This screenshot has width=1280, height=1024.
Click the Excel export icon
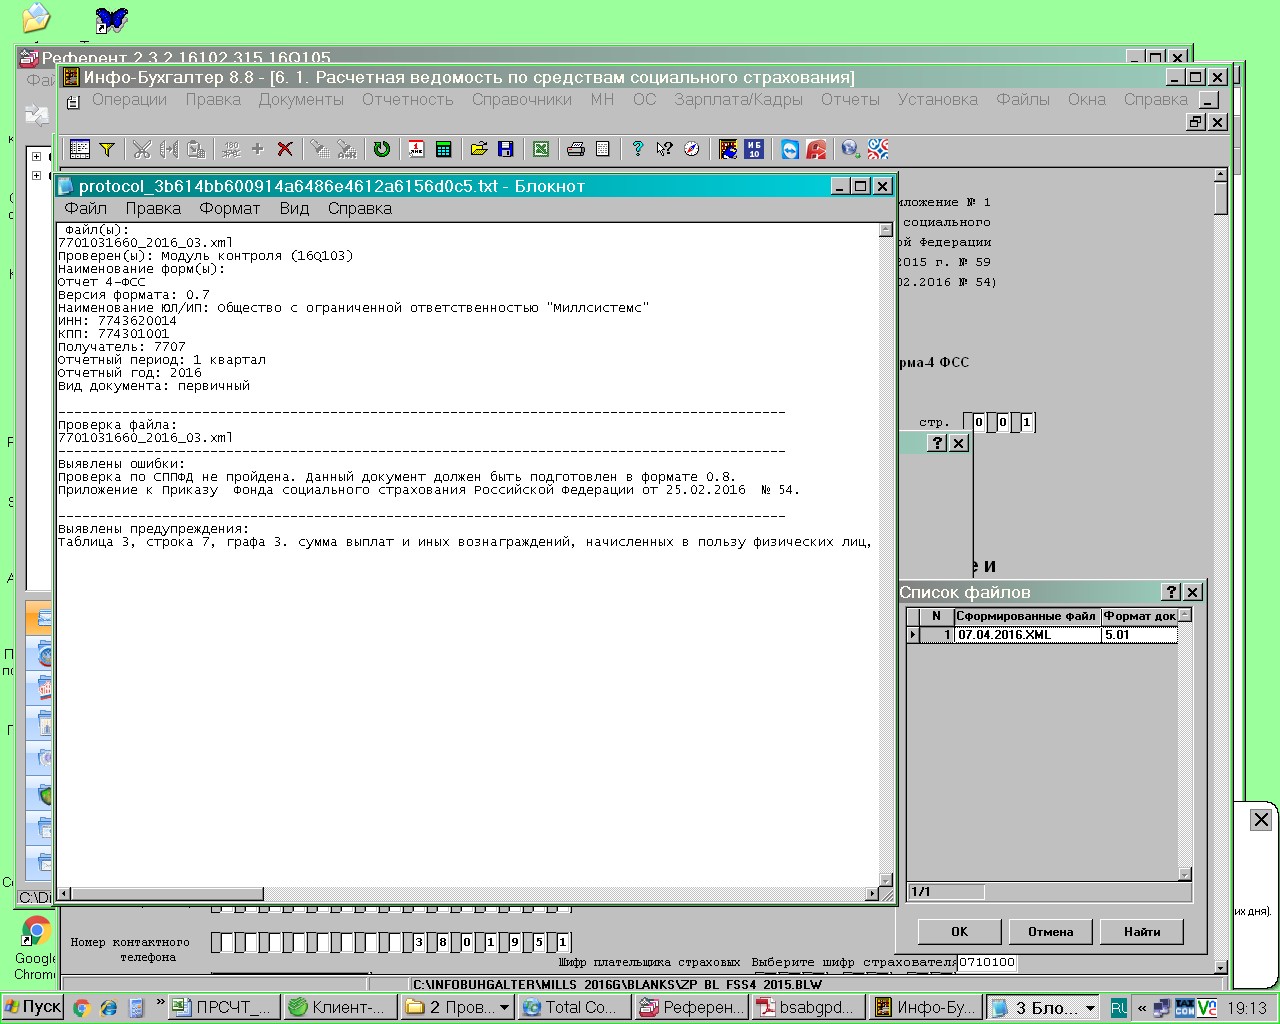pyautogui.click(x=541, y=149)
